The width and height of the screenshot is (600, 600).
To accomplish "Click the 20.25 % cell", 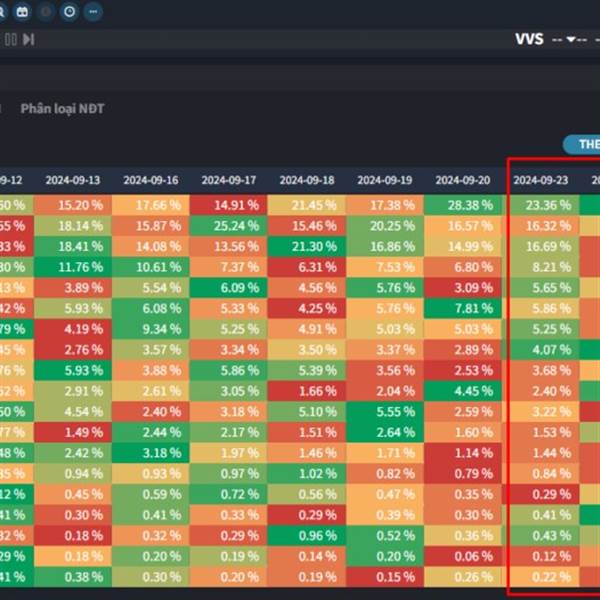I will 385,226.
